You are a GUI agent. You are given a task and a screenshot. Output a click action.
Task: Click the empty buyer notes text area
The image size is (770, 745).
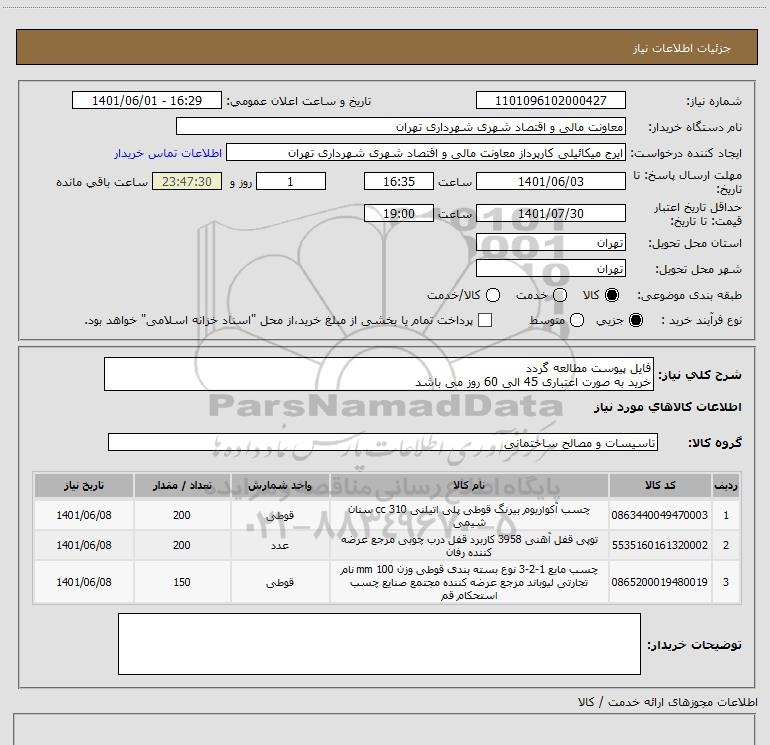tap(379, 643)
